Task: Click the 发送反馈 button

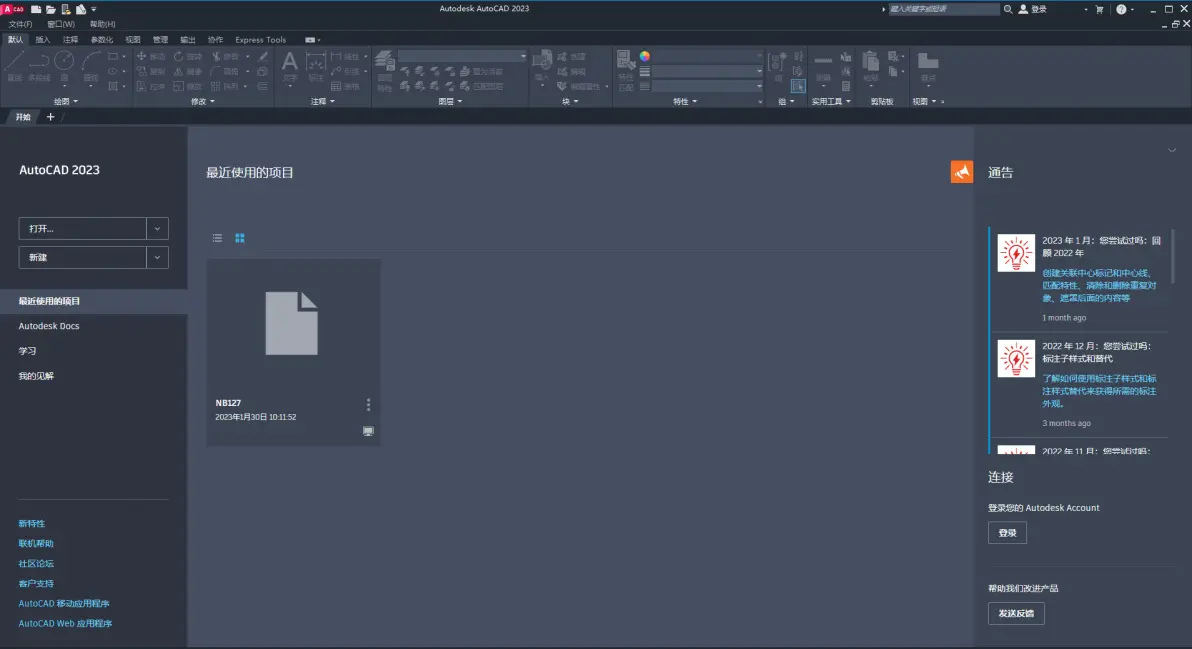Action: pos(1016,613)
